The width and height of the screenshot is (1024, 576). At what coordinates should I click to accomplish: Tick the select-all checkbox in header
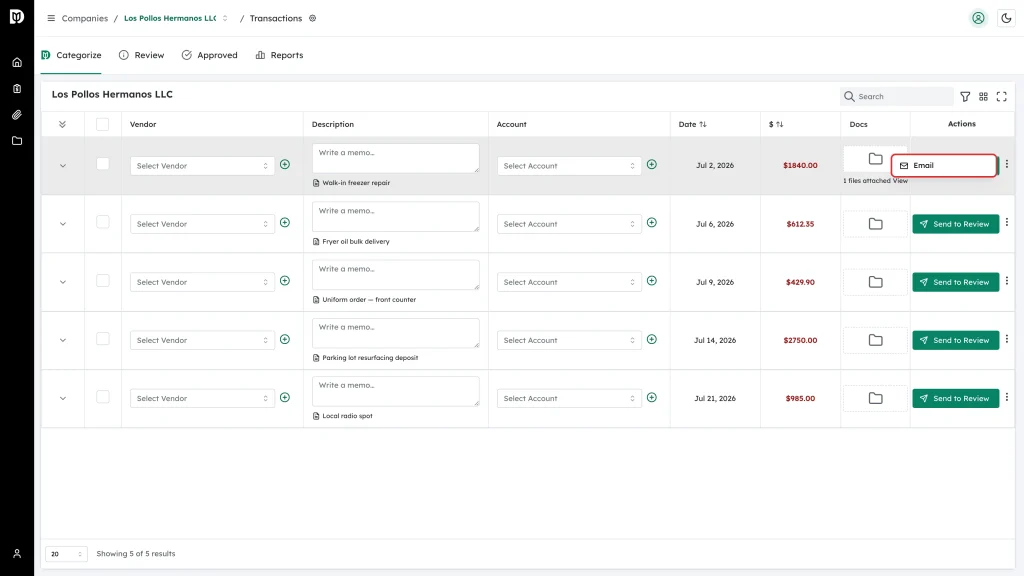[x=103, y=124]
